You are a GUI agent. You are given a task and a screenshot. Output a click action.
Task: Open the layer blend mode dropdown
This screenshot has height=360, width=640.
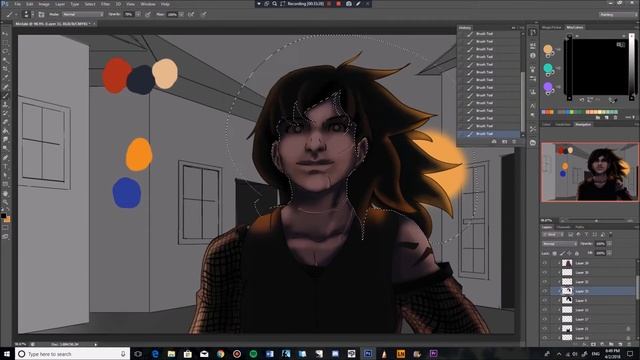pyautogui.click(x=559, y=244)
